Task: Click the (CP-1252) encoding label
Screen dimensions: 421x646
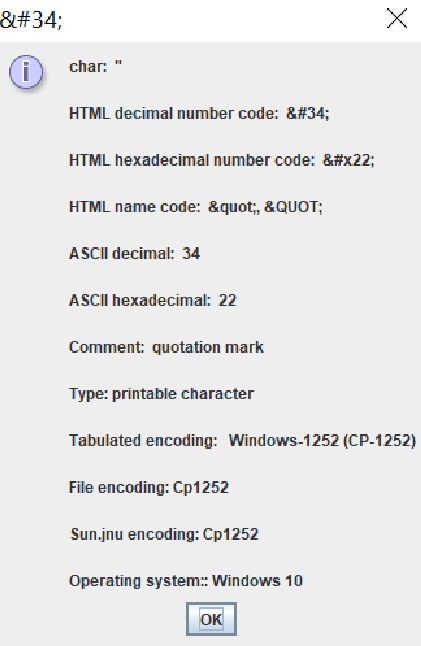Action: pyautogui.click(x=379, y=440)
